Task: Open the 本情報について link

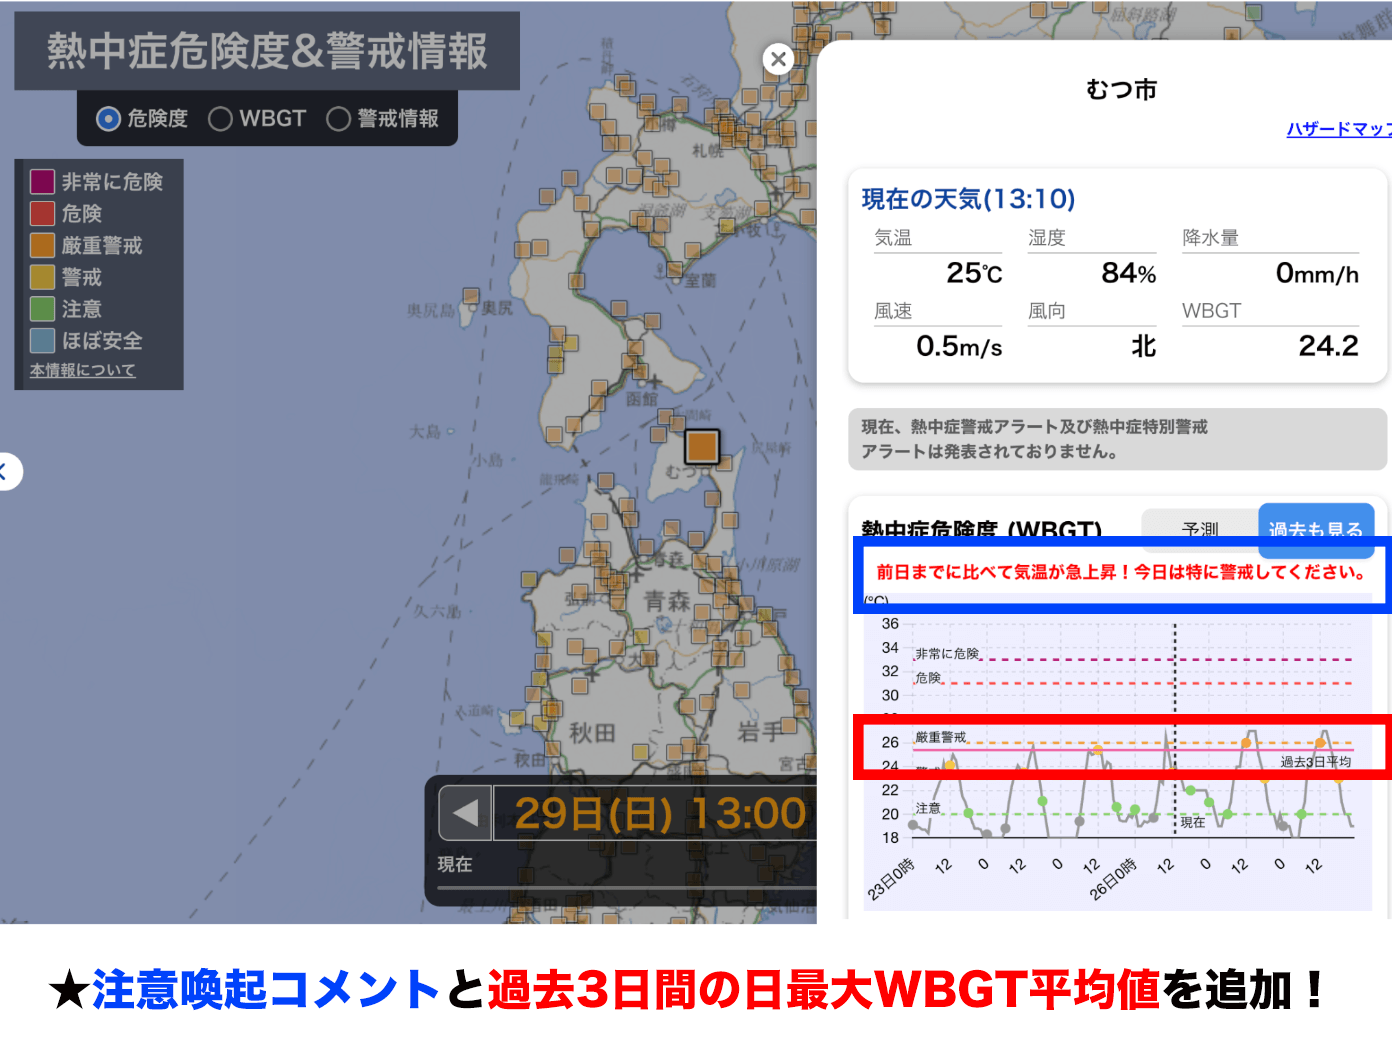Action: (82, 370)
